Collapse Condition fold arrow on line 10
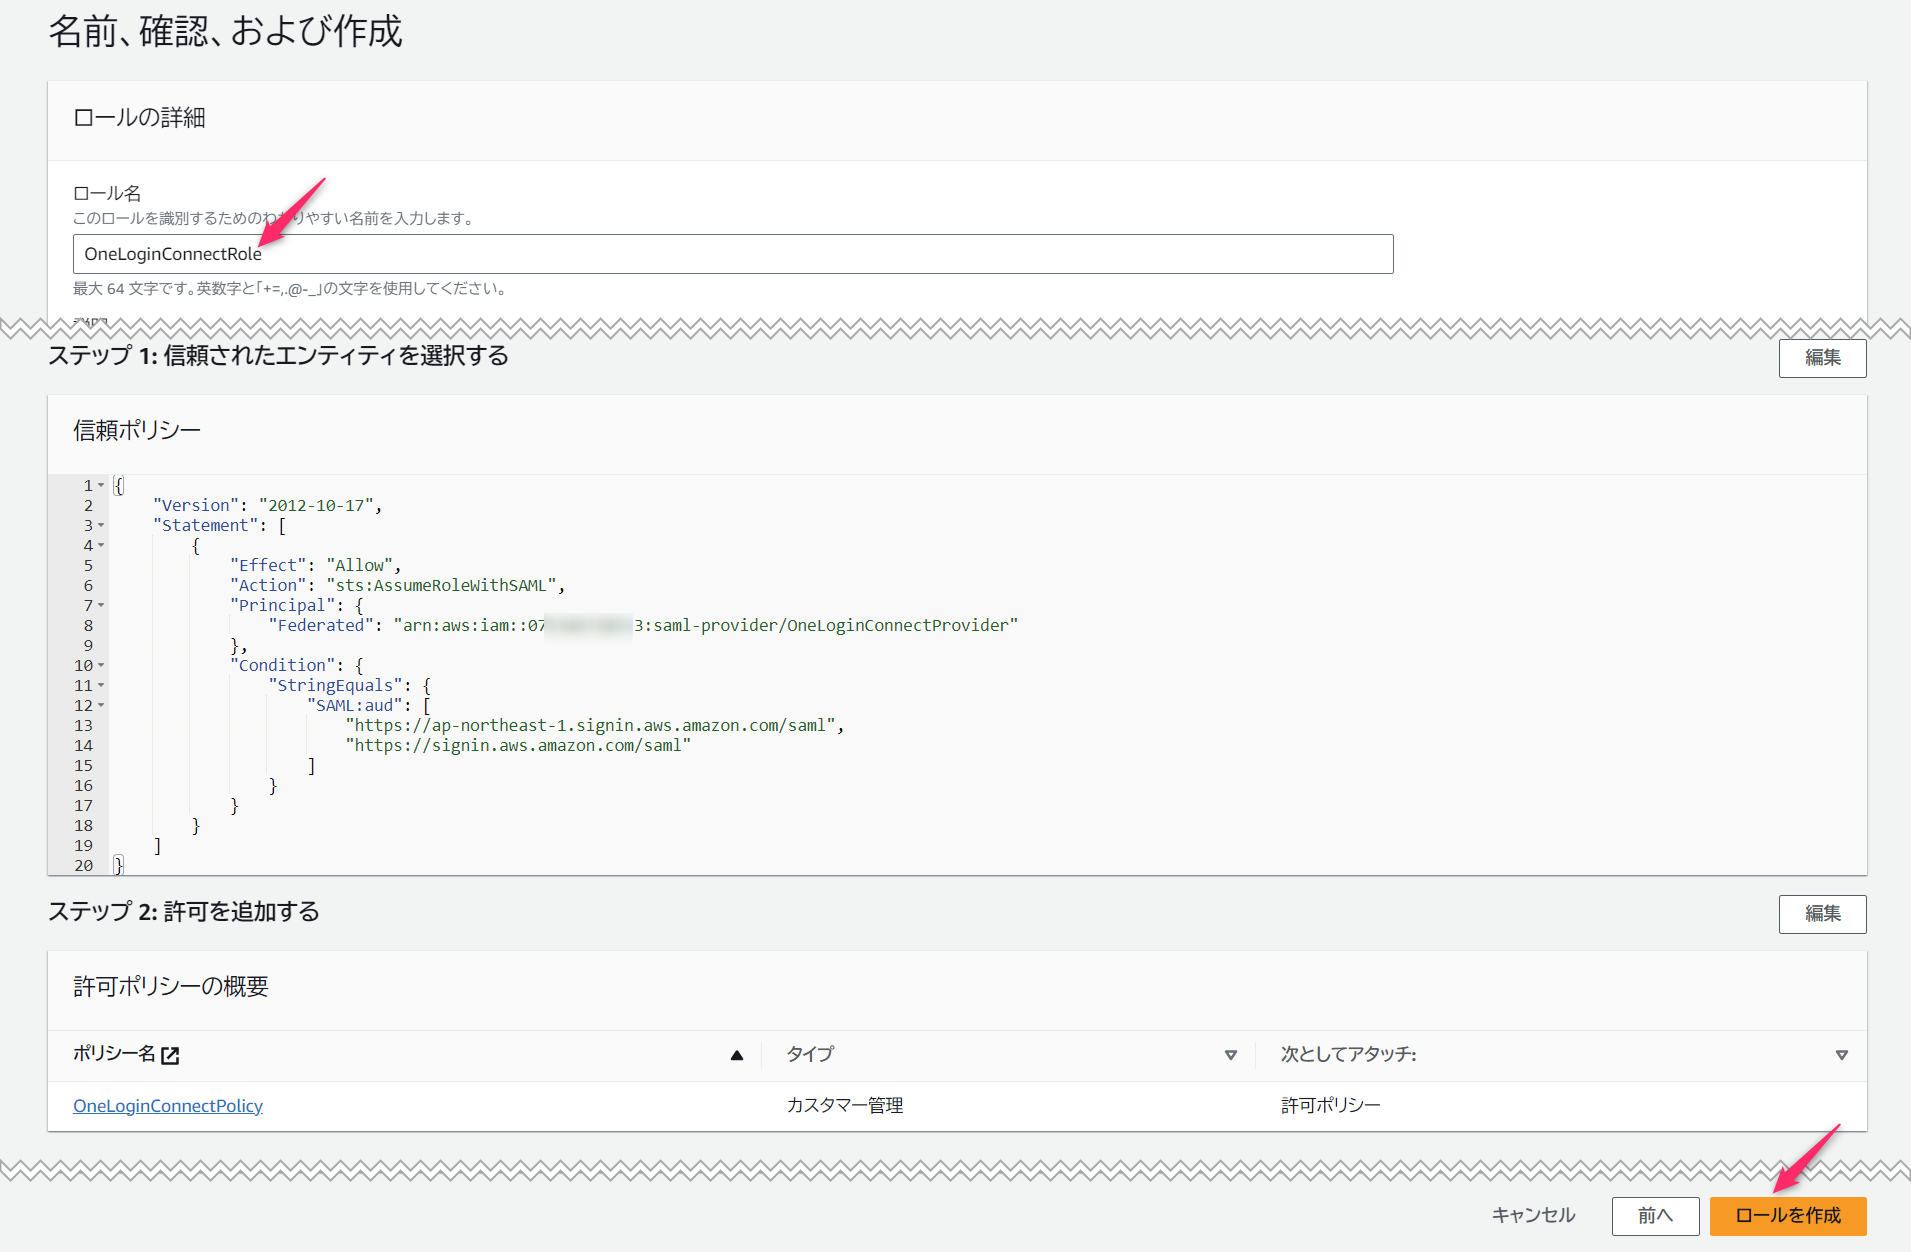 [x=101, y=666]
